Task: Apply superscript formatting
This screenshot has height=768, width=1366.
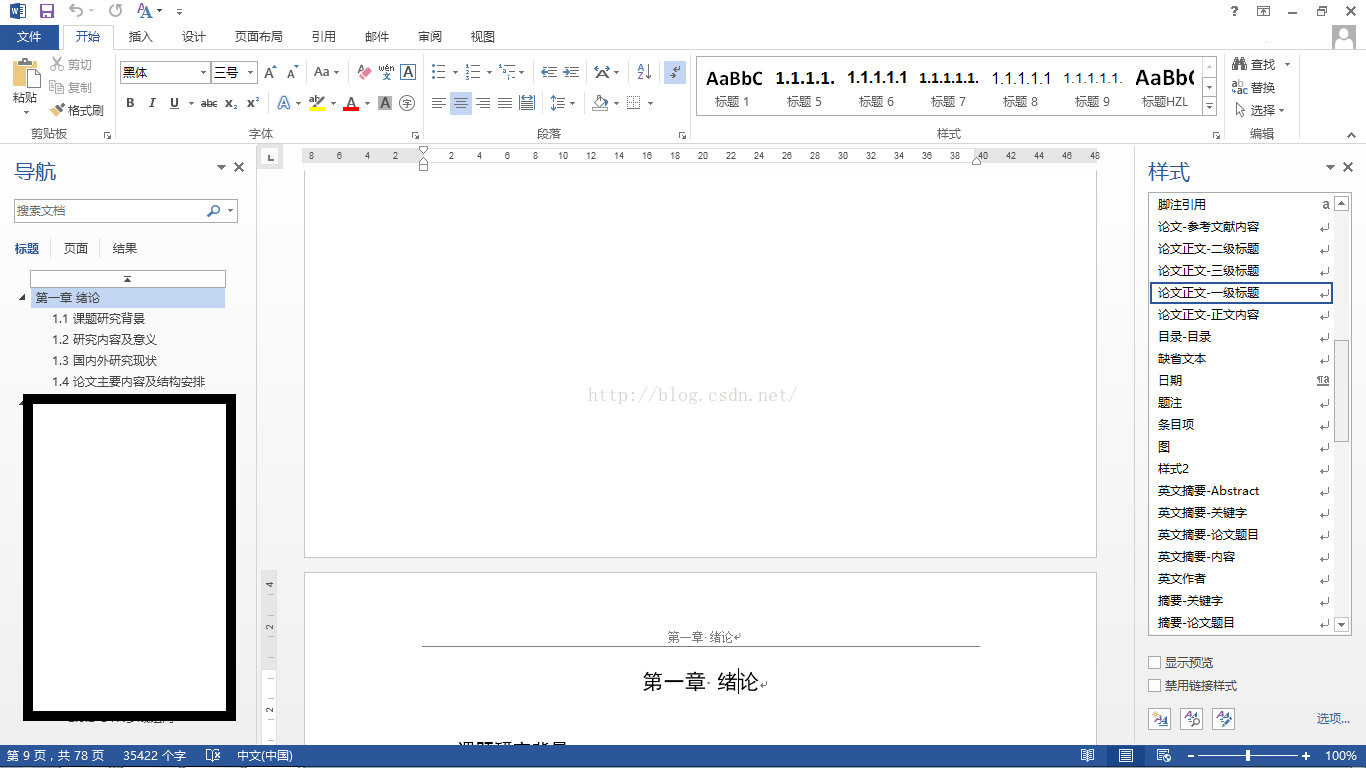Action: coord(253,103)
